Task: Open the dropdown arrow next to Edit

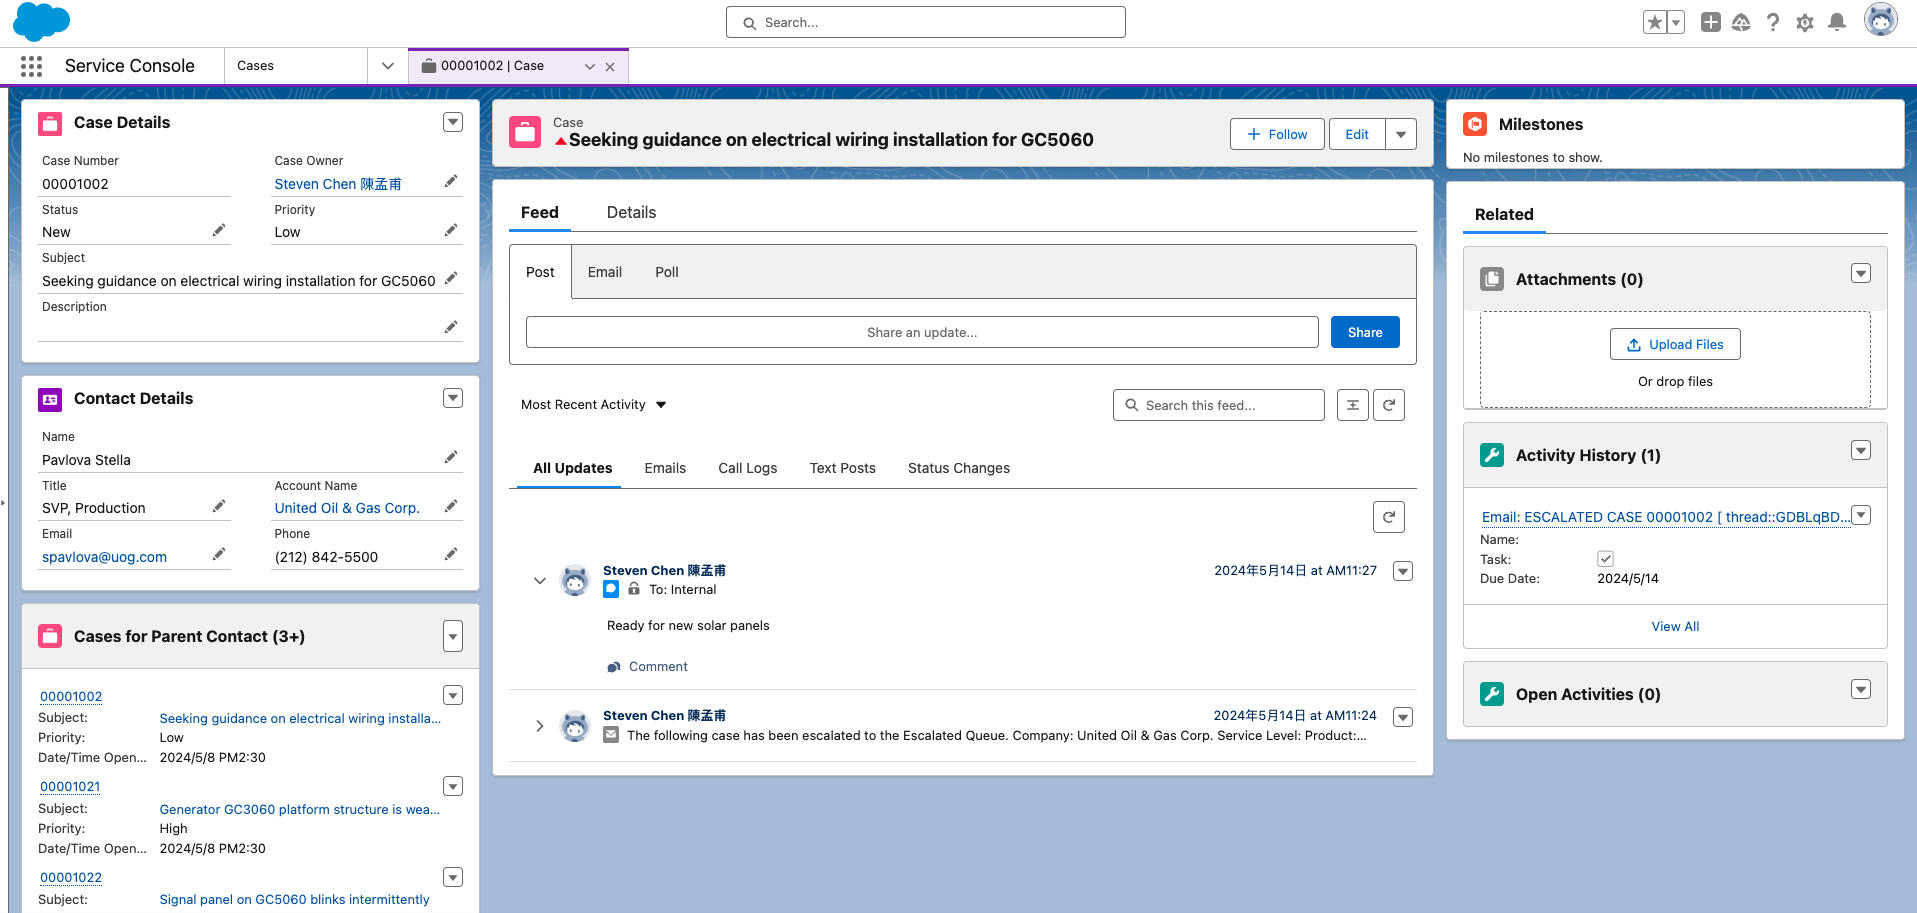Action: pos(1400,133)
